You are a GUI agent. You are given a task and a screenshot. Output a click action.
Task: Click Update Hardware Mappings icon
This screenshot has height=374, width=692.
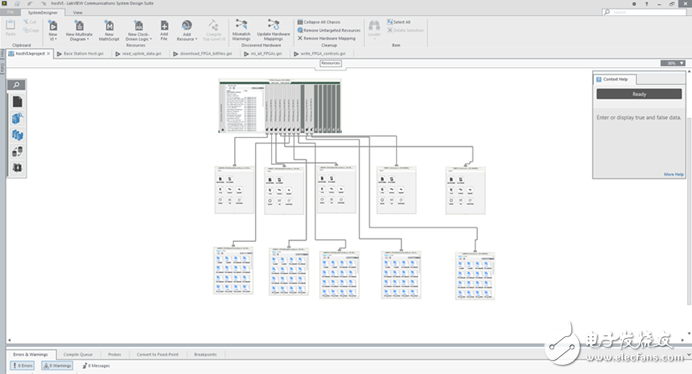[273, 25]
